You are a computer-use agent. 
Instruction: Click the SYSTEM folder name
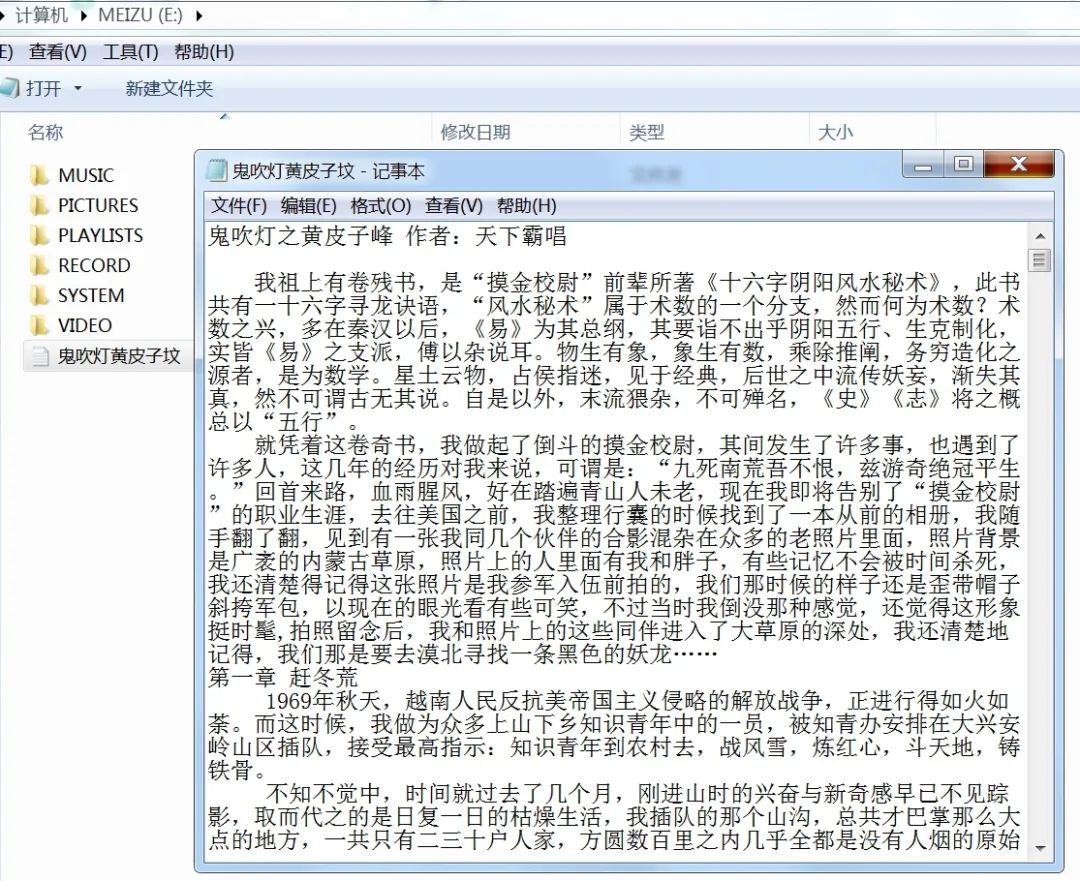pos(91,296)
